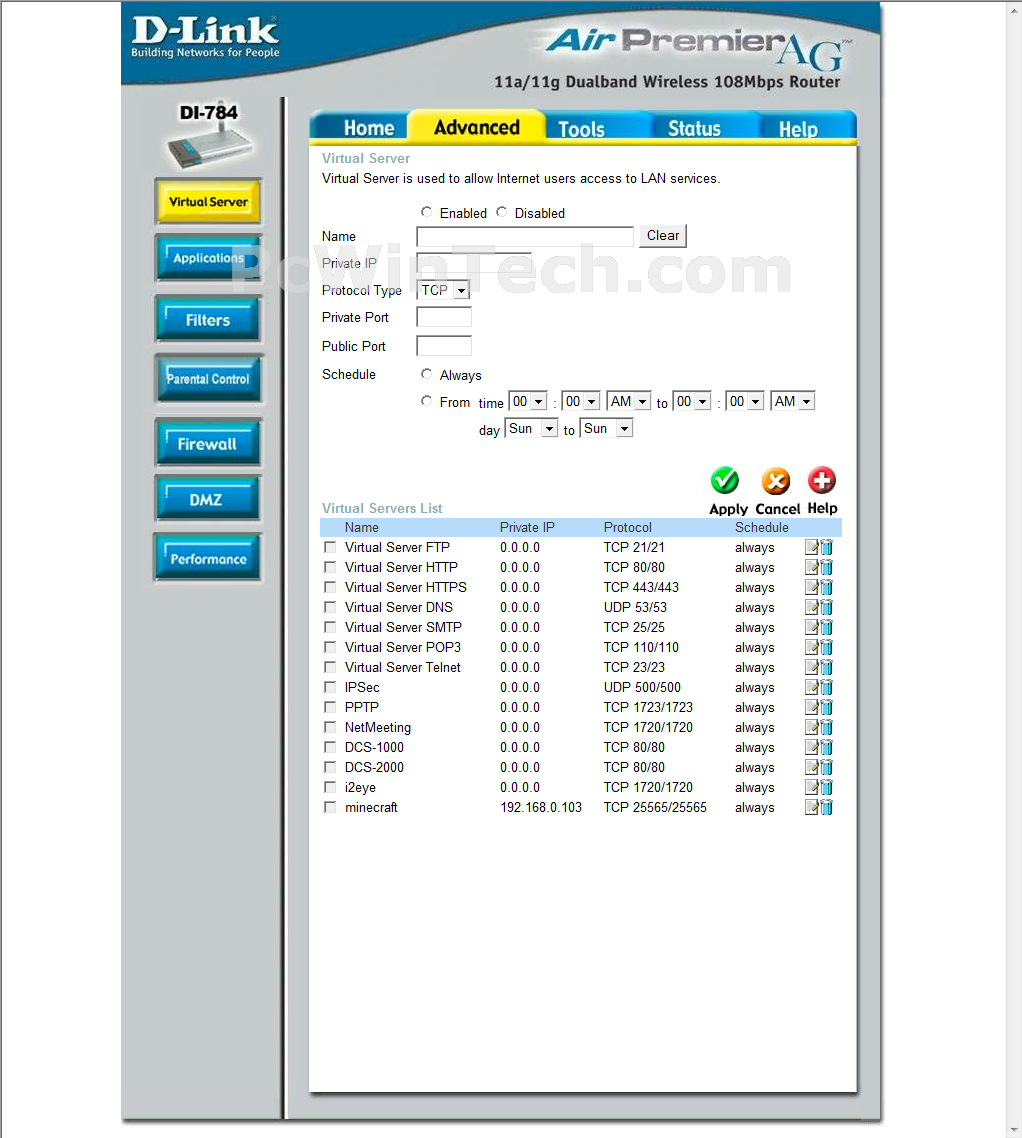Edit the Virtual Server Telnet entry
This screenshot has height=1138, width=1022.
coord(812,667)
